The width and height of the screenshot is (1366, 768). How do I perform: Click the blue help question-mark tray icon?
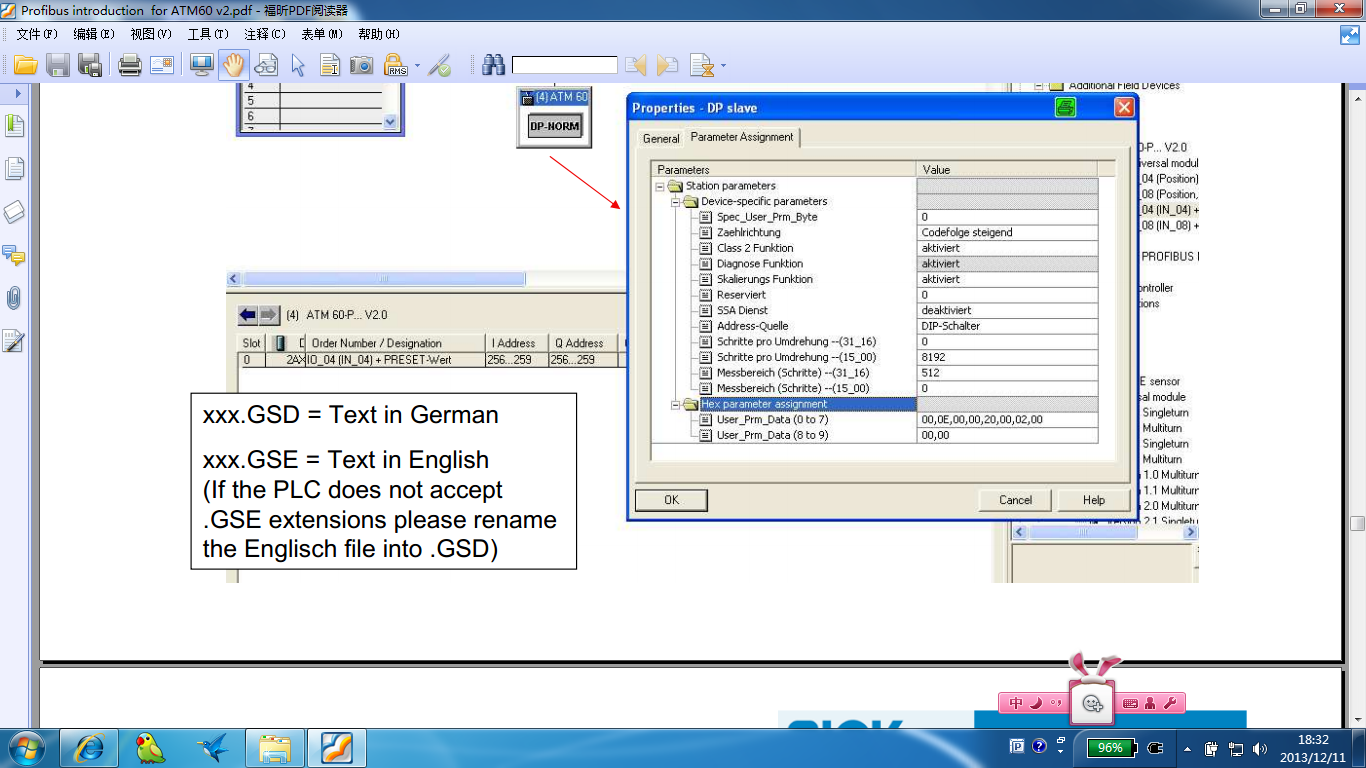tap(1039, 747)
